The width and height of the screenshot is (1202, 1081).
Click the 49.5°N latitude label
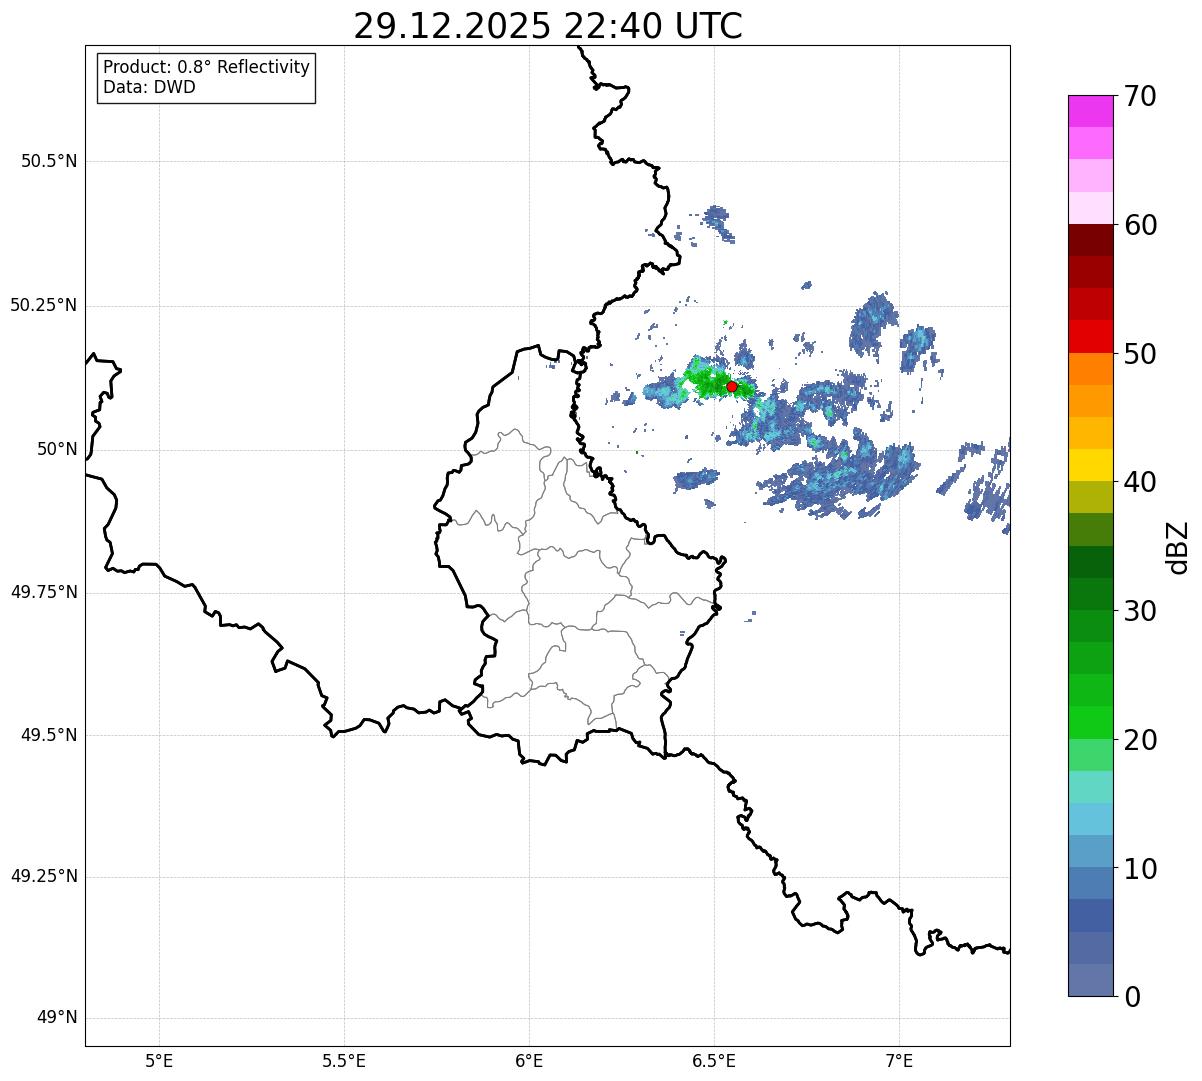pos(49,735)
